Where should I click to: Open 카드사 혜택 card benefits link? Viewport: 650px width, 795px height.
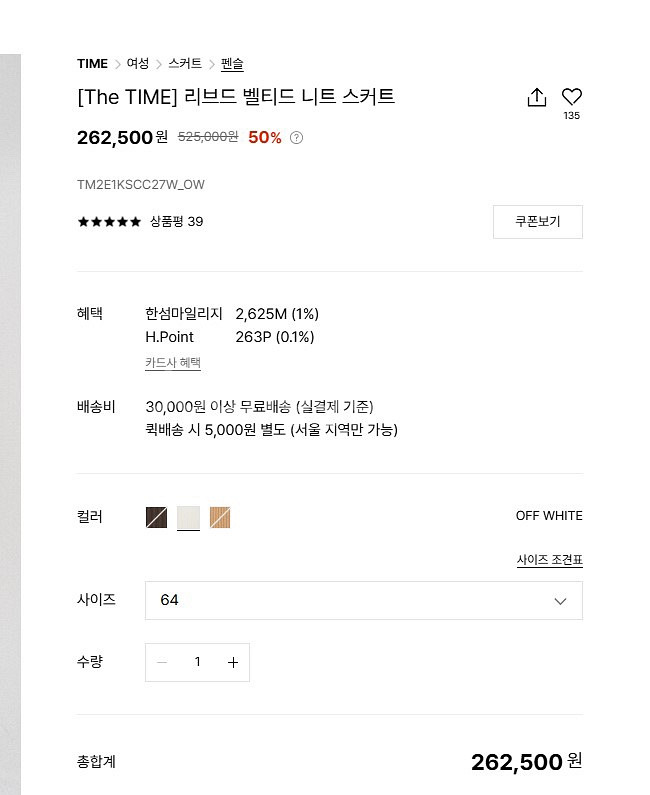(173, 363)
